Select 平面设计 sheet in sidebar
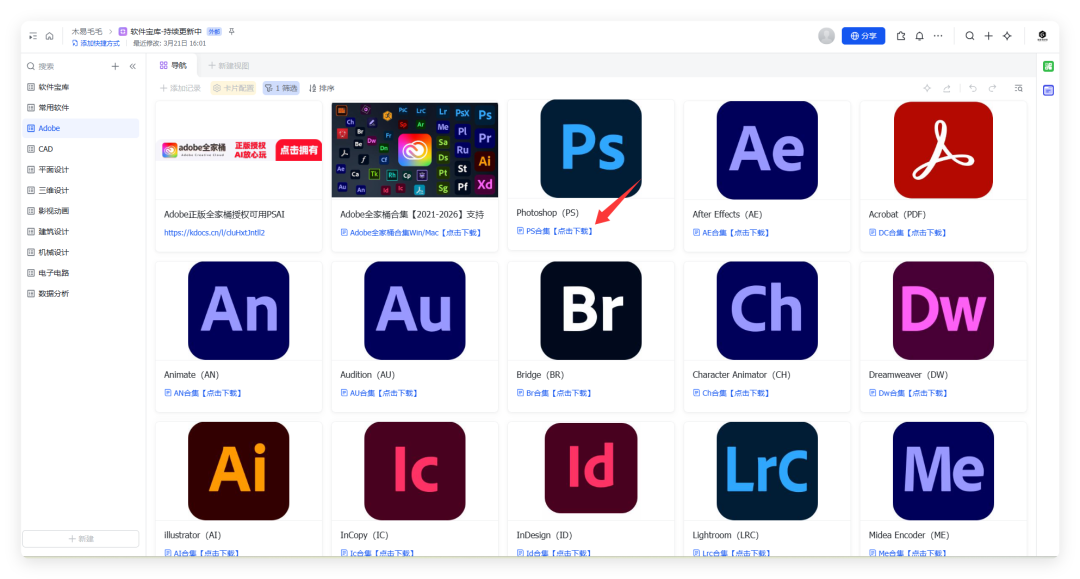Image resolution: width=1080 pixels, height=579 pixels. (81, 169)
